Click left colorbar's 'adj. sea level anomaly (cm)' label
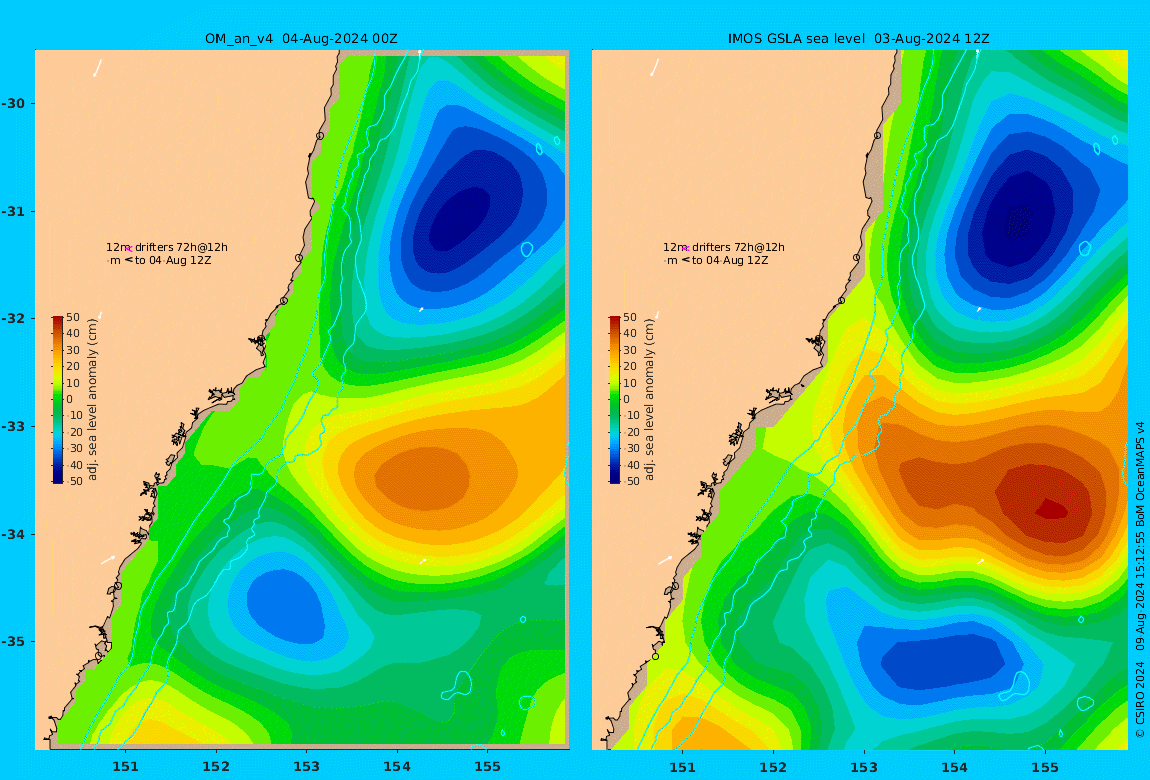Image resolution: width=1150 pixels, height=780 pixels. click(x=92, y=400)
